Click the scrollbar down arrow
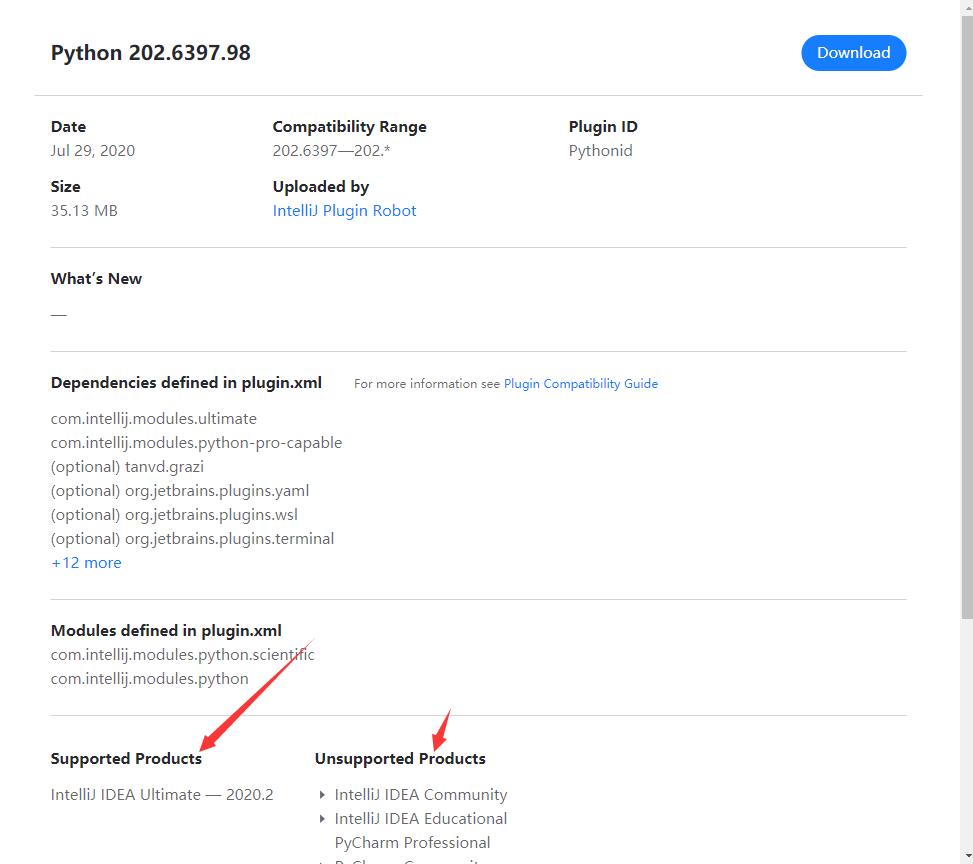Screen dimensions: 973x864 pos(967,857)
